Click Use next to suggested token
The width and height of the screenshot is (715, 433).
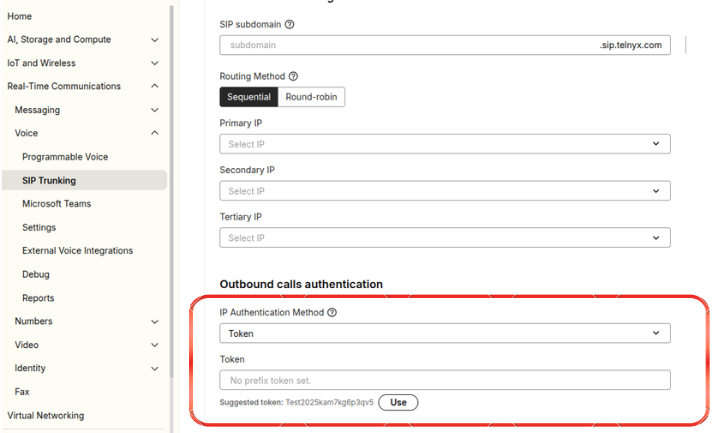tap(398, 402)
